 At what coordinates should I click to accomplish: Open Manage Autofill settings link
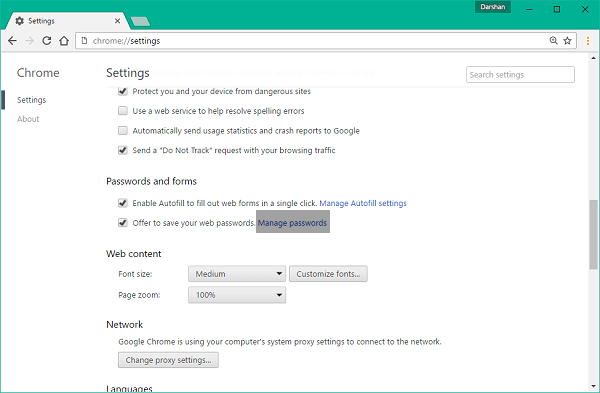[x=363, y=203]
